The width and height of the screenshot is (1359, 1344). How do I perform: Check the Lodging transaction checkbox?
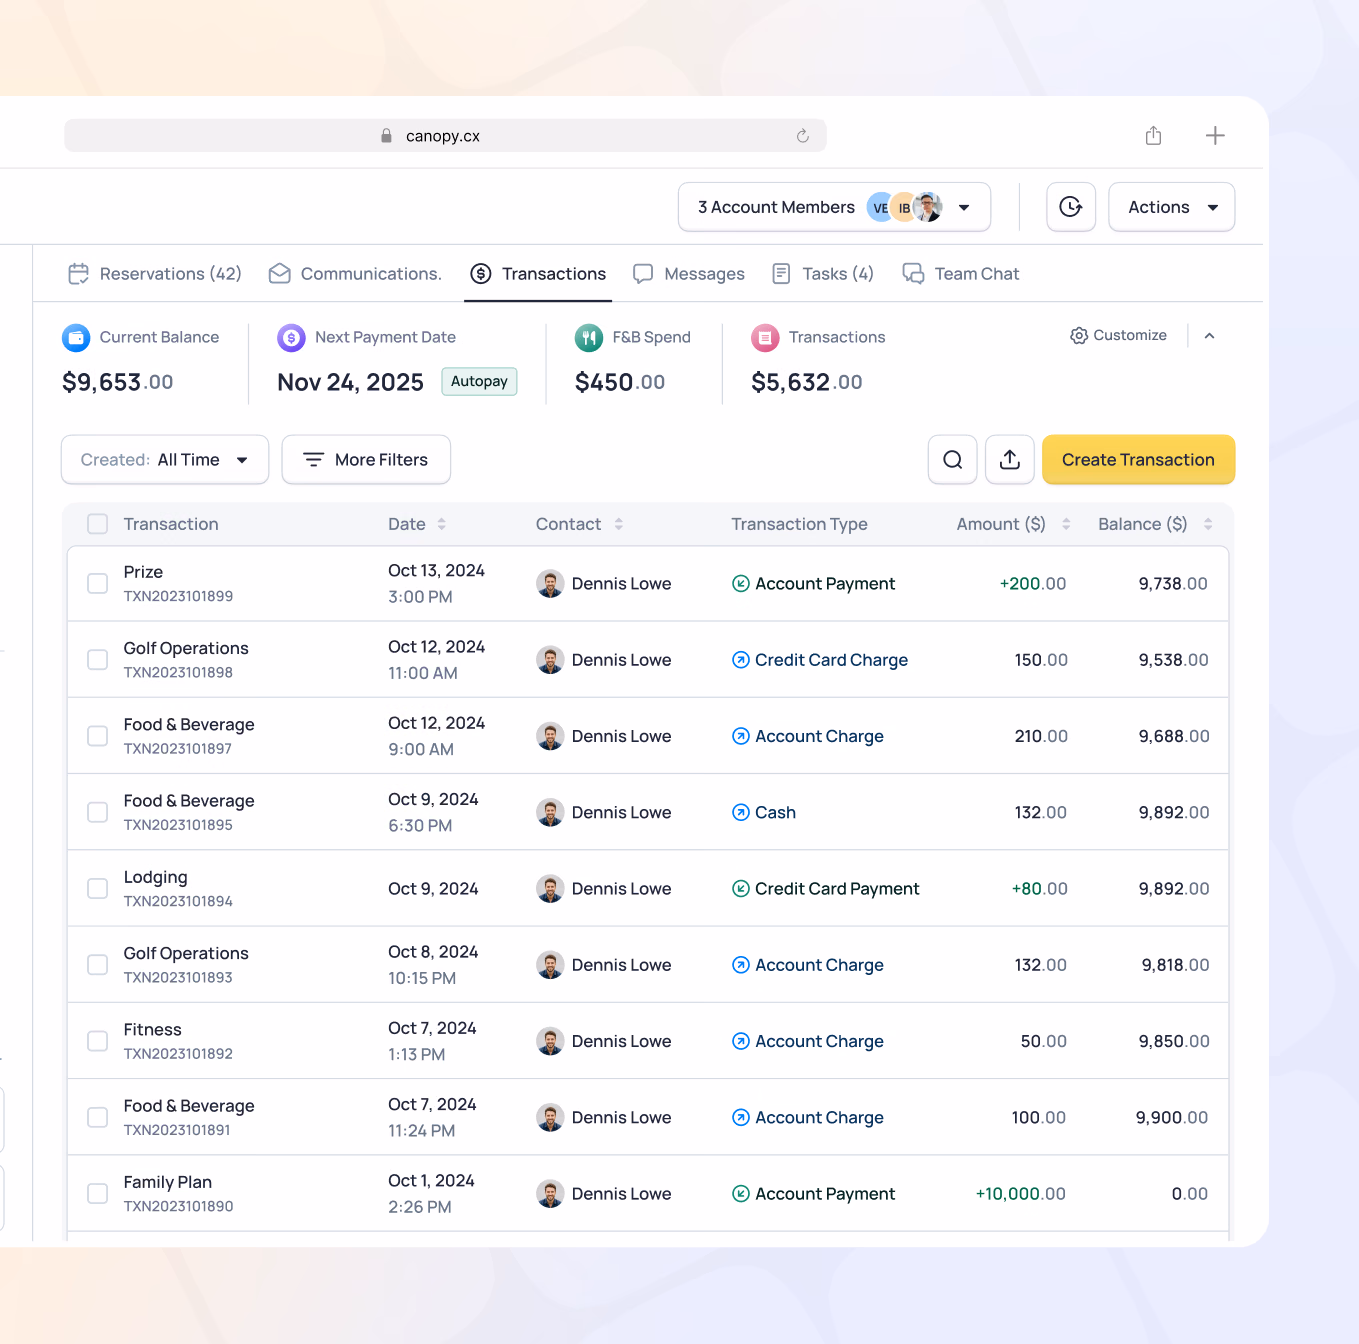click(x=97, y=889)
